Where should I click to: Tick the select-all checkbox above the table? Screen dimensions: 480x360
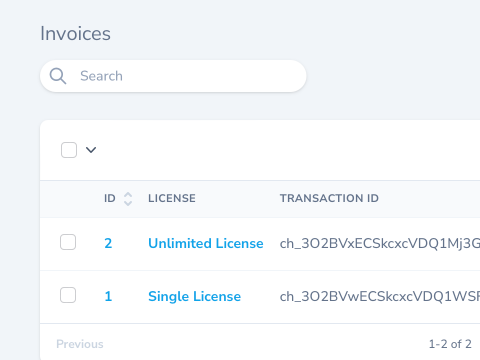pyautogui.click(x=69, y=150)
